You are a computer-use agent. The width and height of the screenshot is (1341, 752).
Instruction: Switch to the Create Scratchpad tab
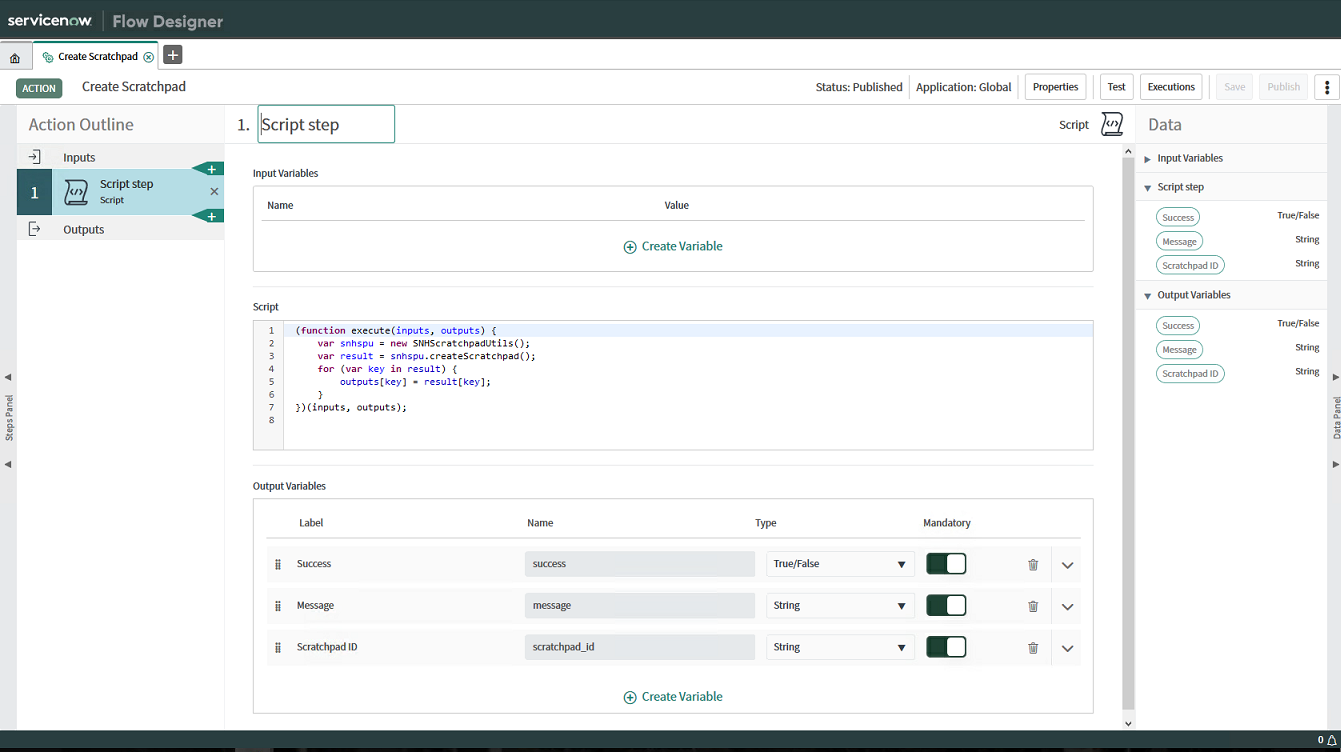97,55
